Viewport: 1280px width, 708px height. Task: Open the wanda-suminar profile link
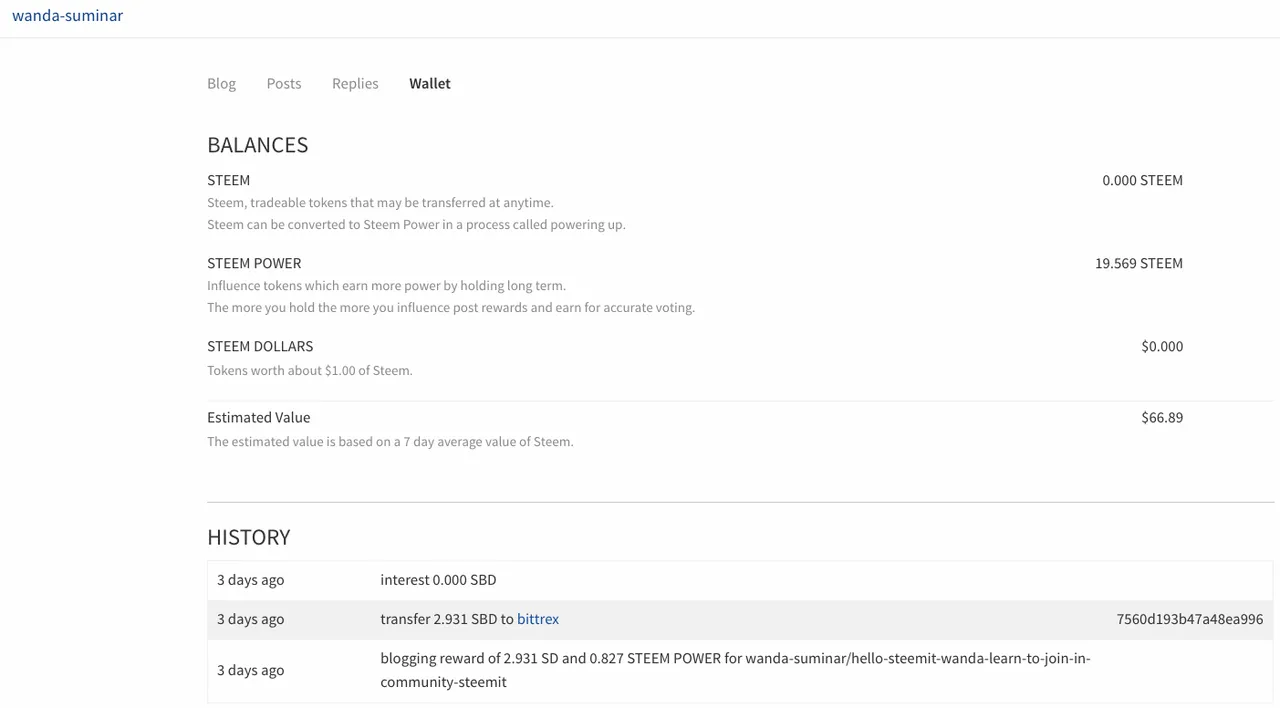pyautogui.click(x=67, y=15)
